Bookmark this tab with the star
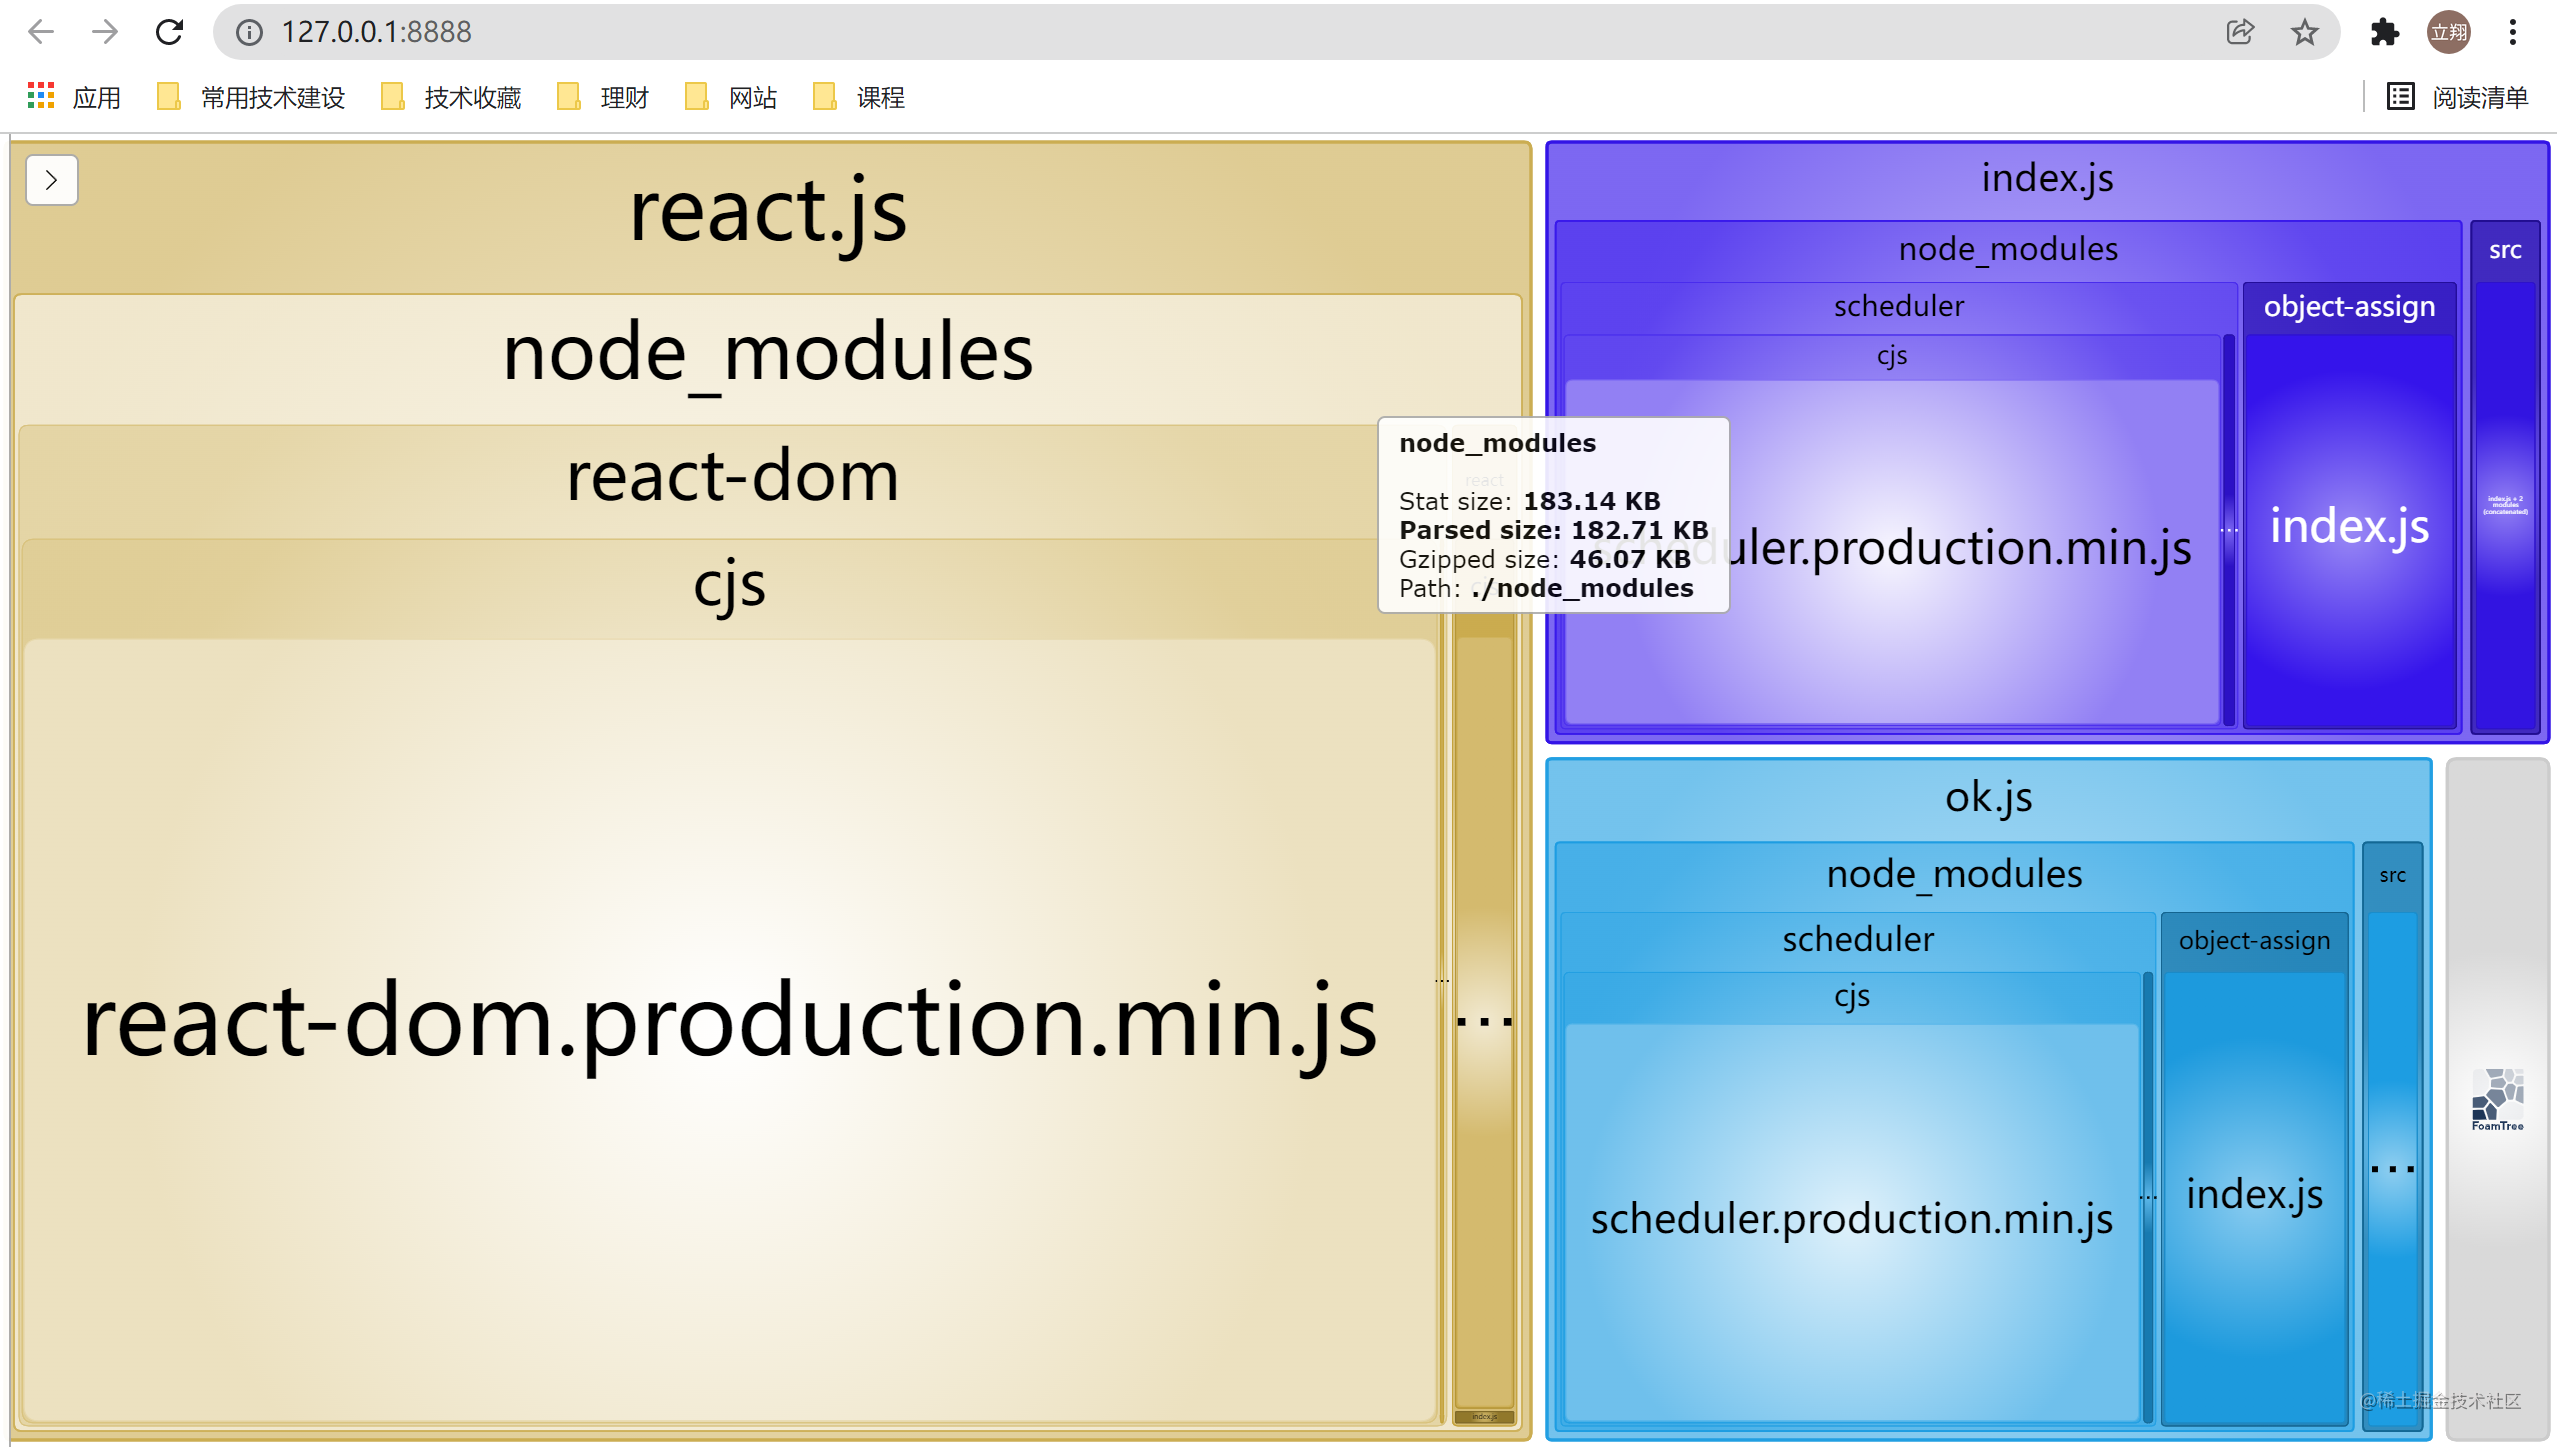 coord(2304,32)
